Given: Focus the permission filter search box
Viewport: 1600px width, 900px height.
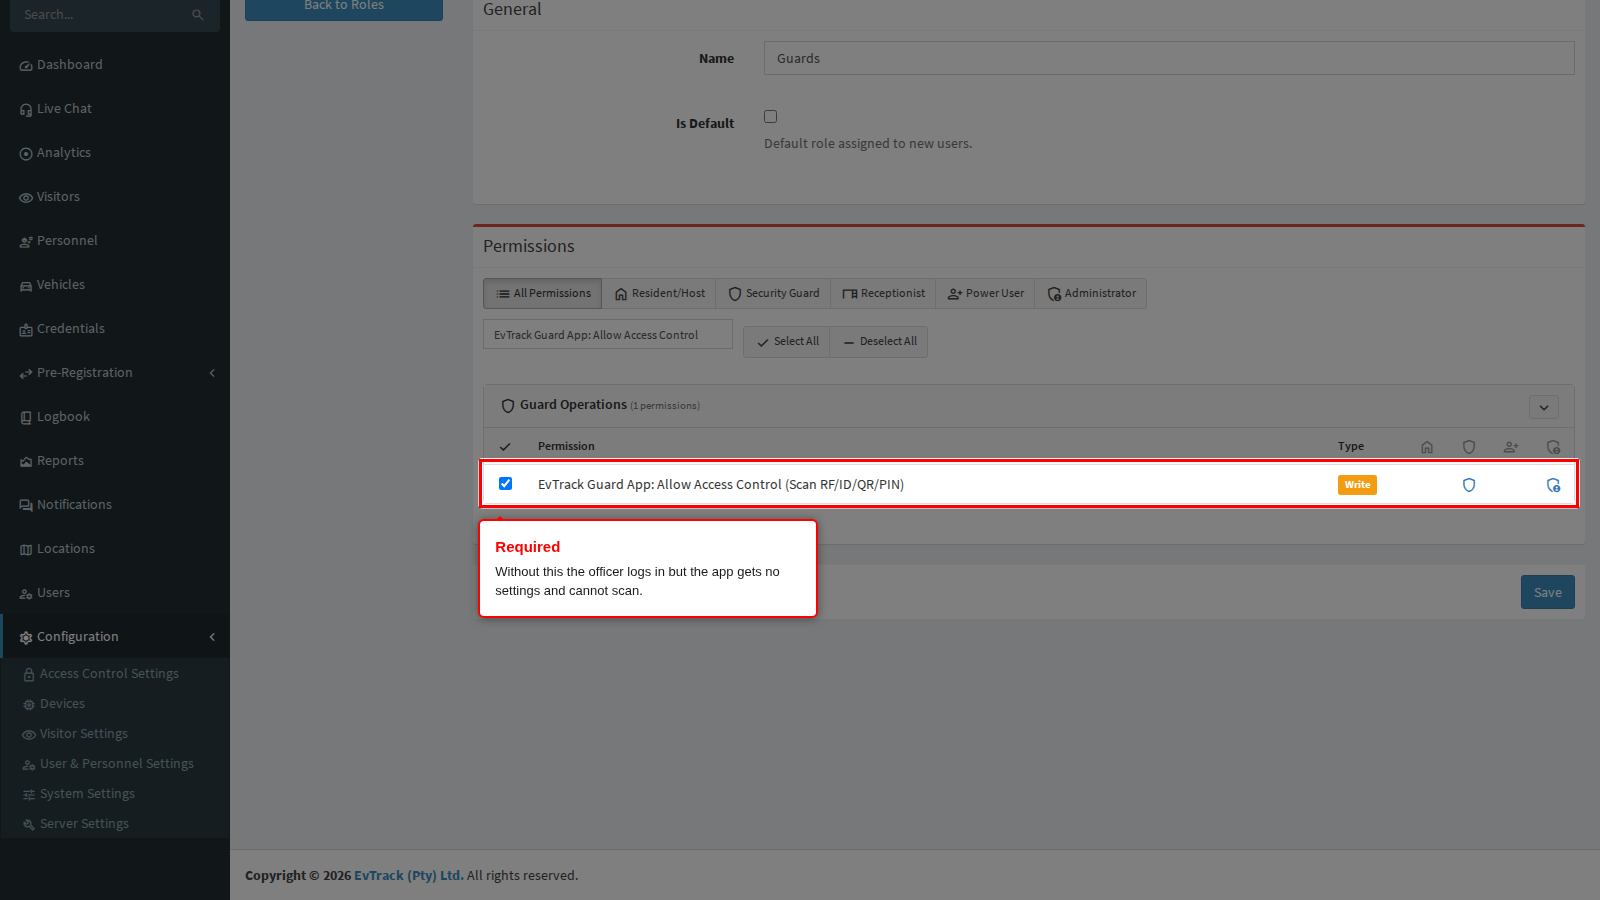Looking at the screenshot, I should pos(608,335).
